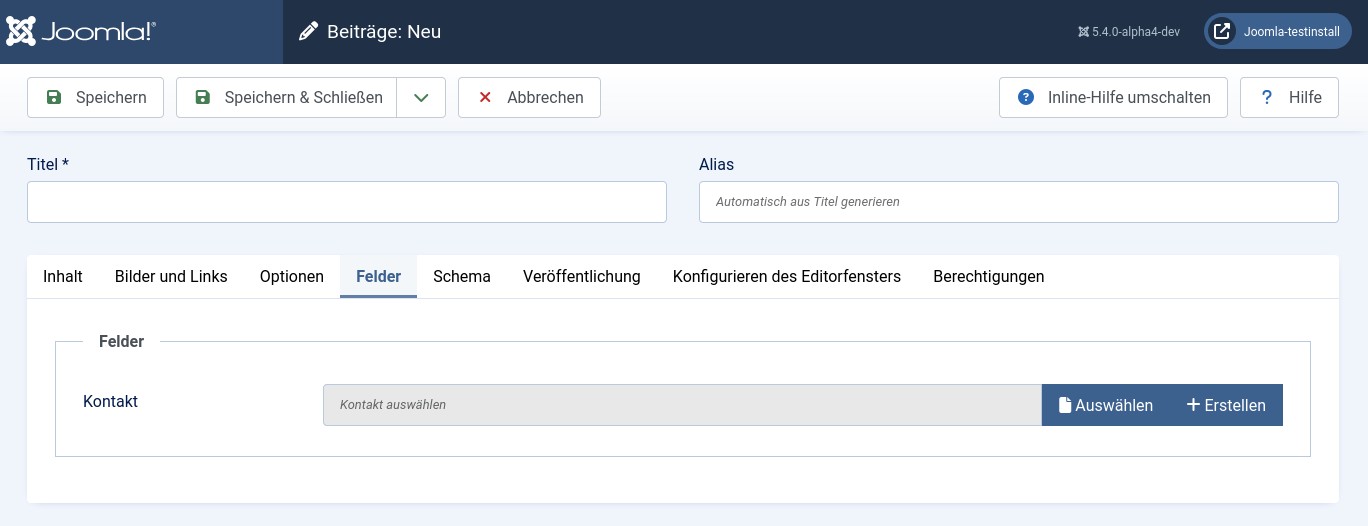
Task: Open Joomla-testinstall site preview link
Action: point(1277,32)
